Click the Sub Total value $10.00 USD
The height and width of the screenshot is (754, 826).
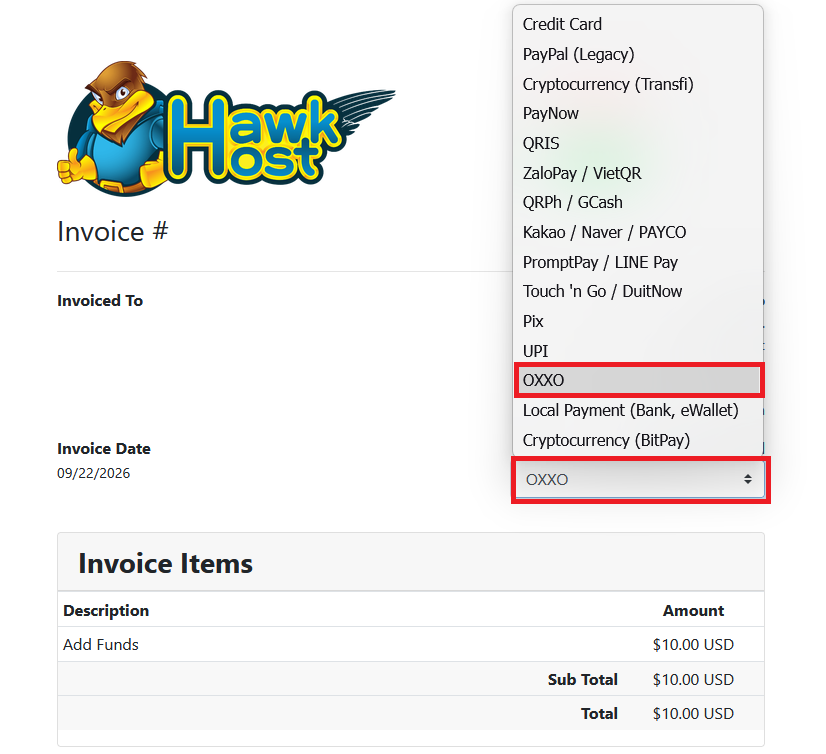pos(693,680)
